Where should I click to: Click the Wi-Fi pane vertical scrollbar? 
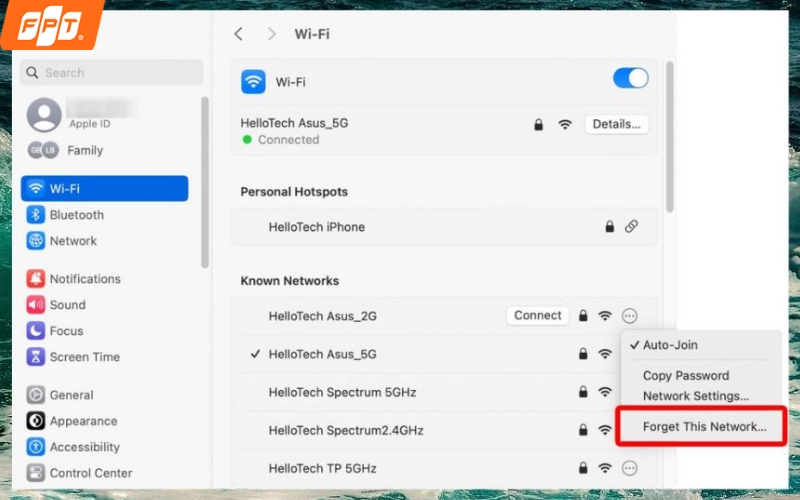[670, 137]
